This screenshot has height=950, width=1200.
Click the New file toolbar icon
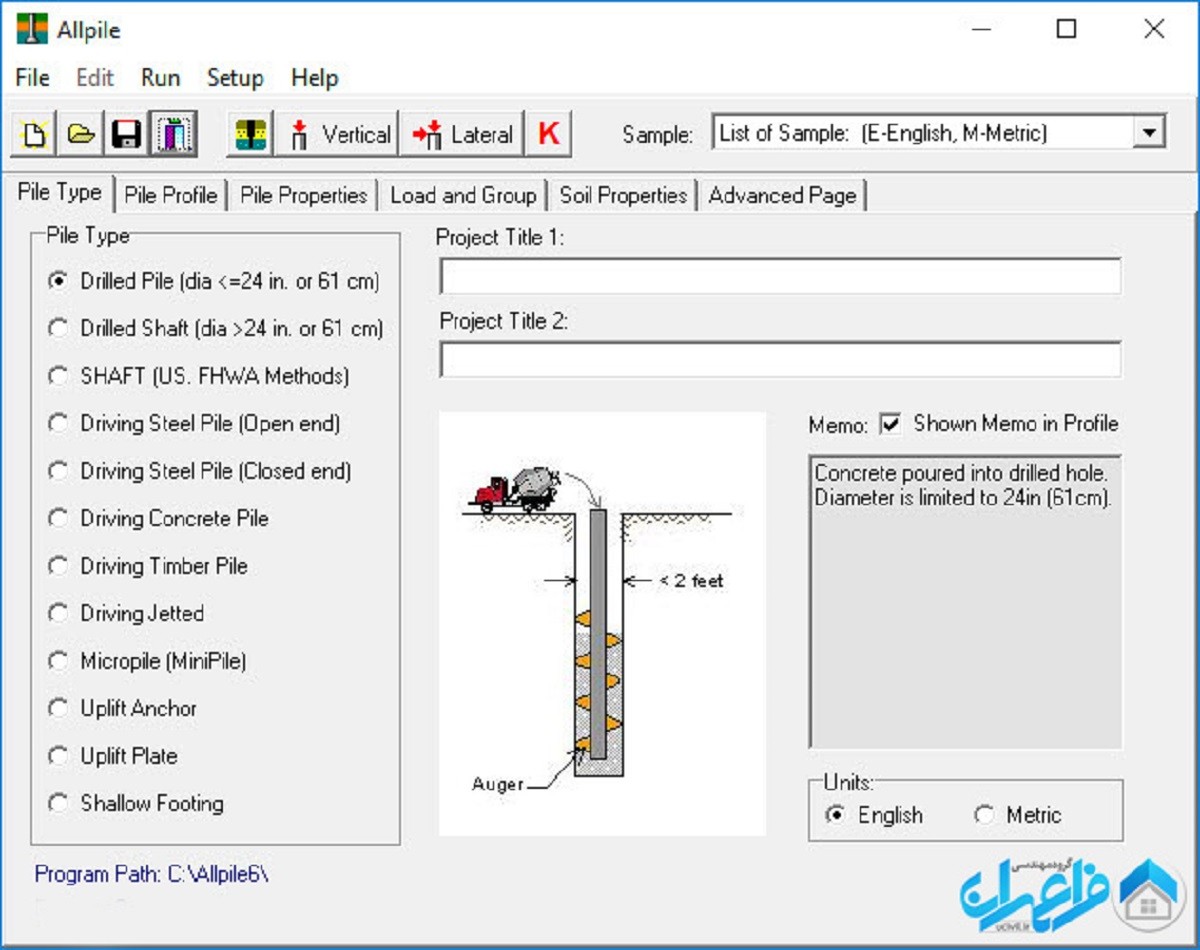click(33, 134)
